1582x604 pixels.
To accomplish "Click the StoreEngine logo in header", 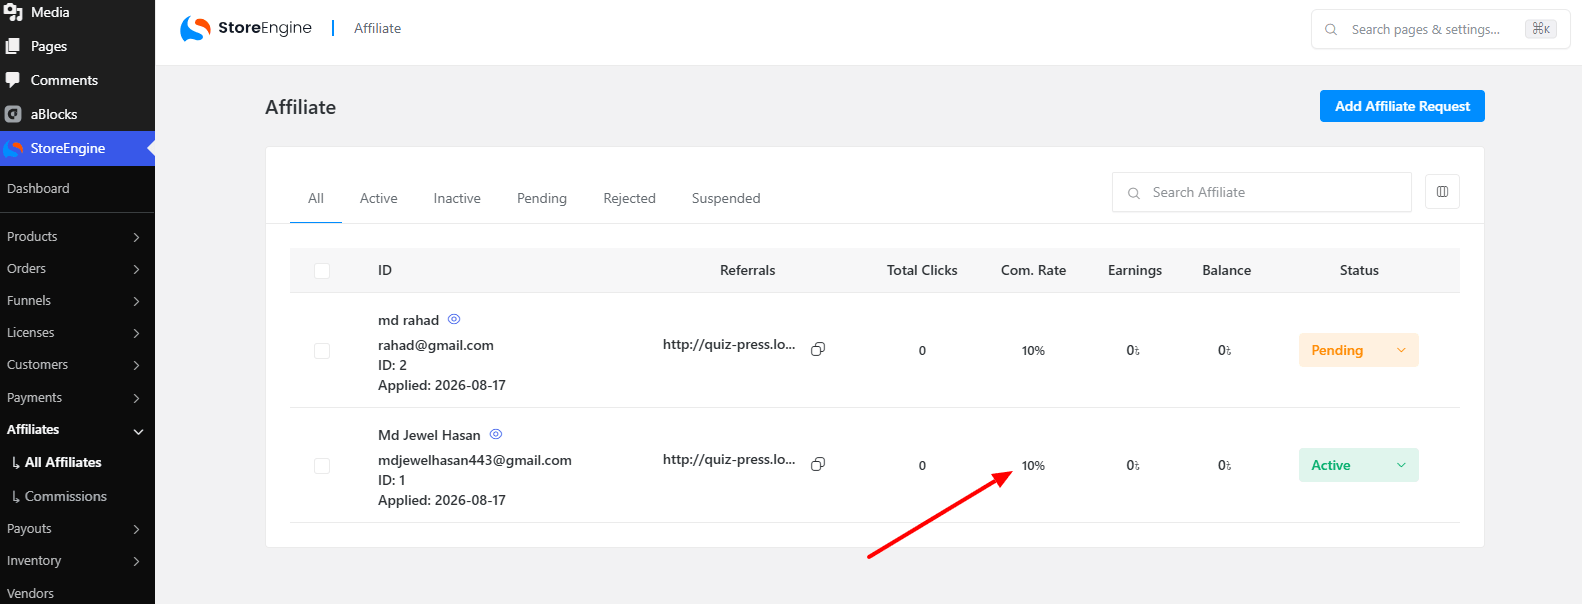I will [x=246, y=28].
